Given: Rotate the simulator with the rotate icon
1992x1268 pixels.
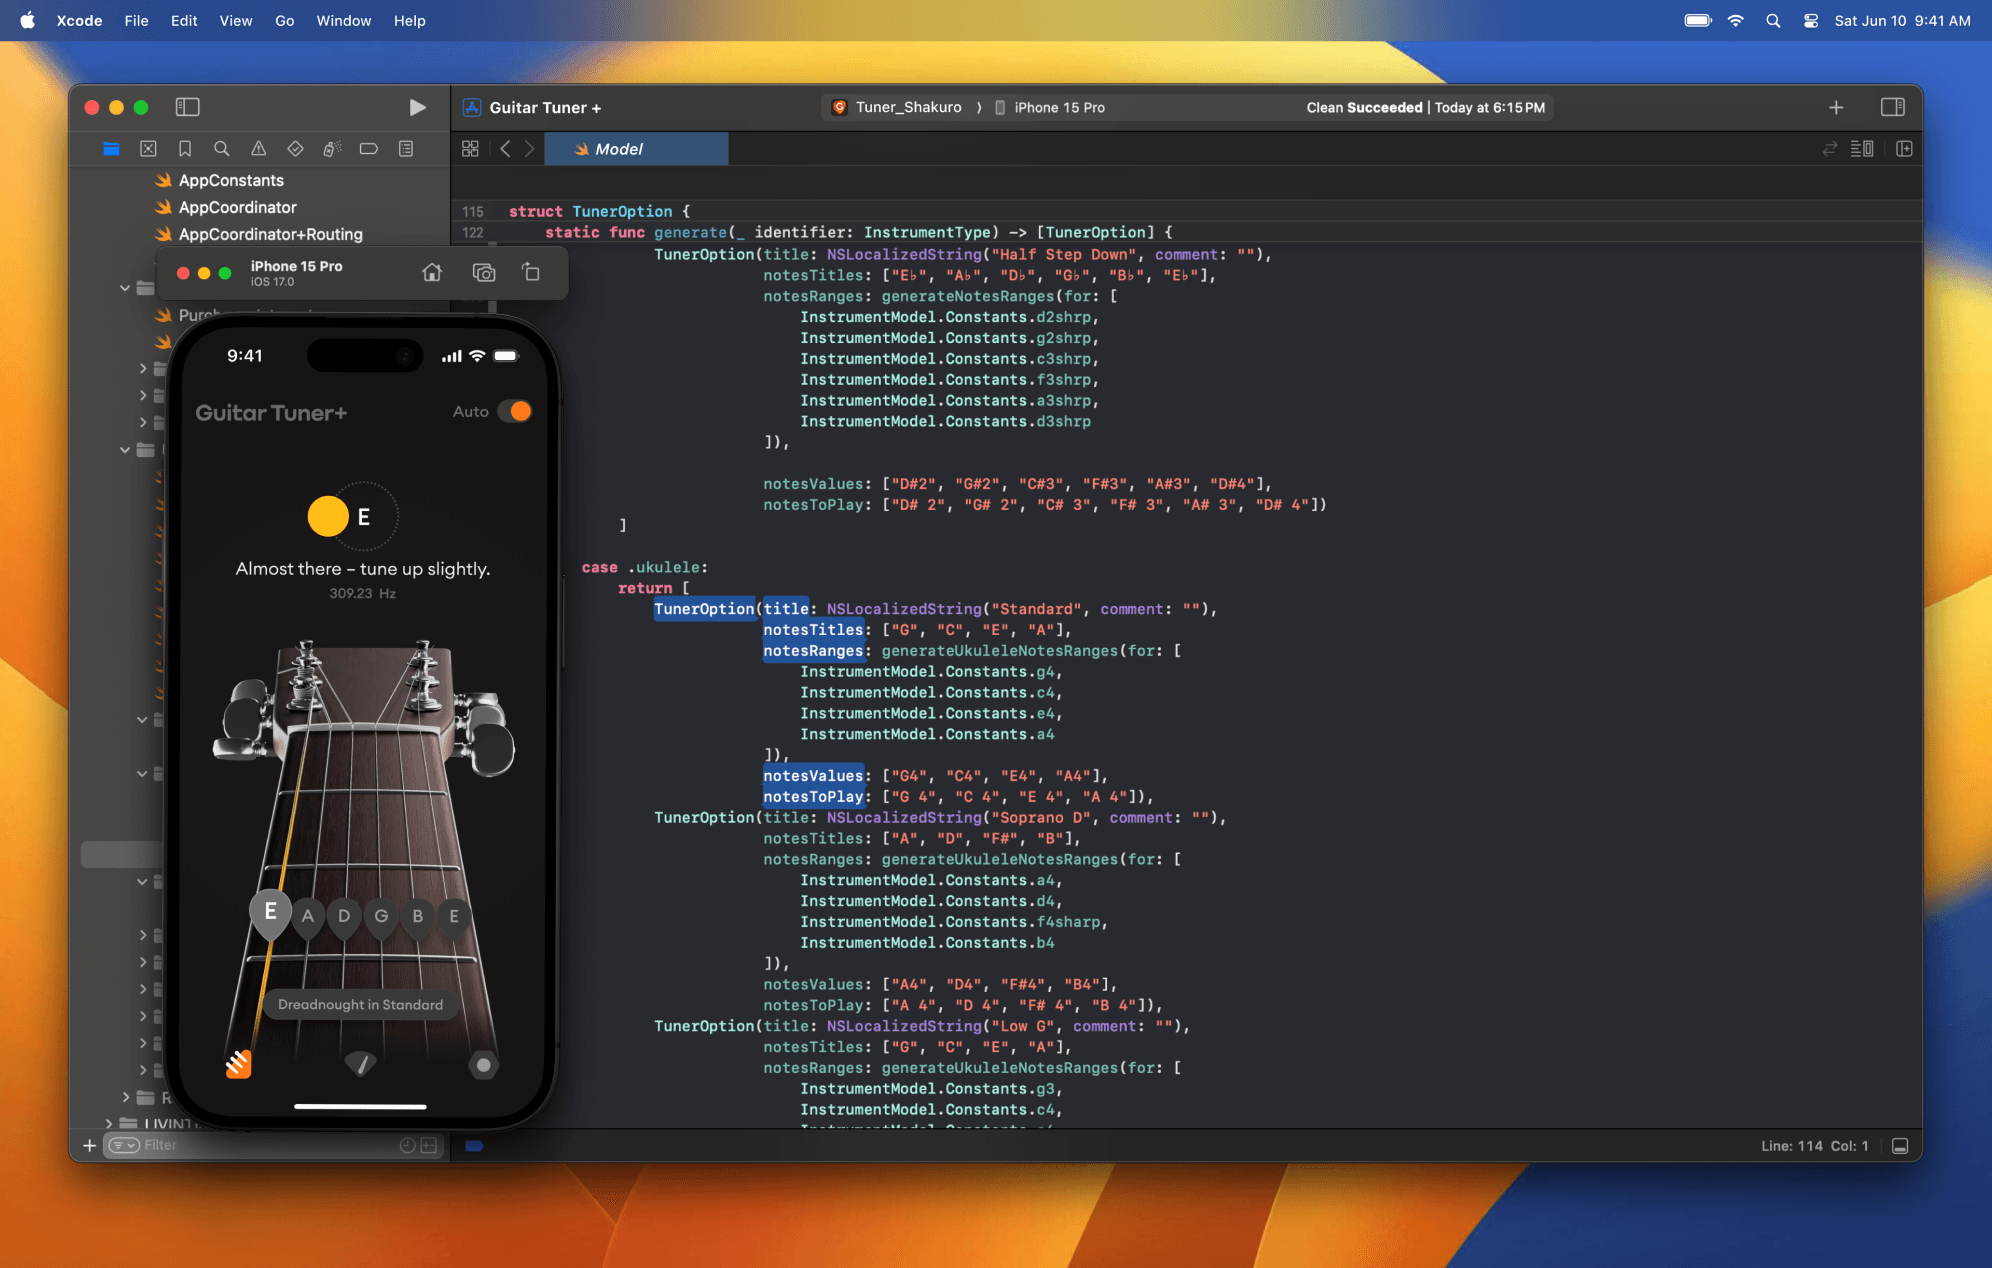Looking at the screenshot, I should (x=531, y=272).
